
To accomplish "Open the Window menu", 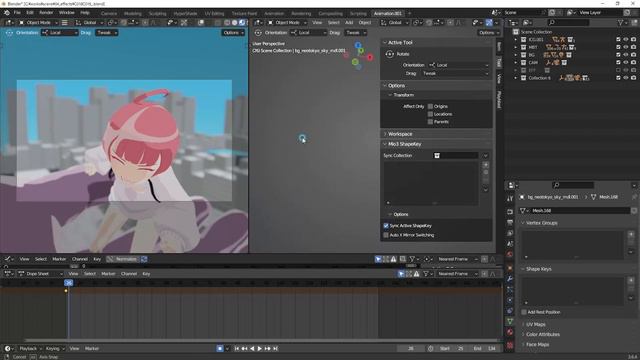I will coord(67,13).
